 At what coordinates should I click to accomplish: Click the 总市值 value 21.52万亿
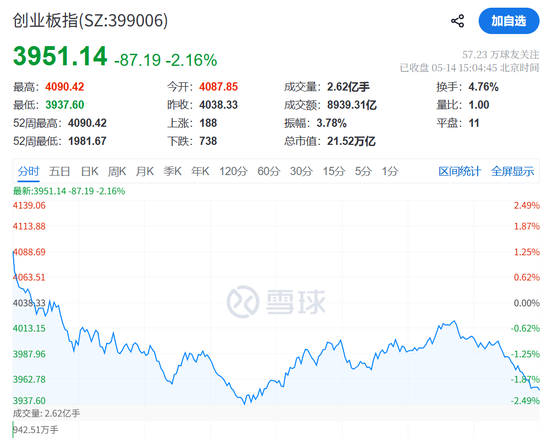coord(351,141)
